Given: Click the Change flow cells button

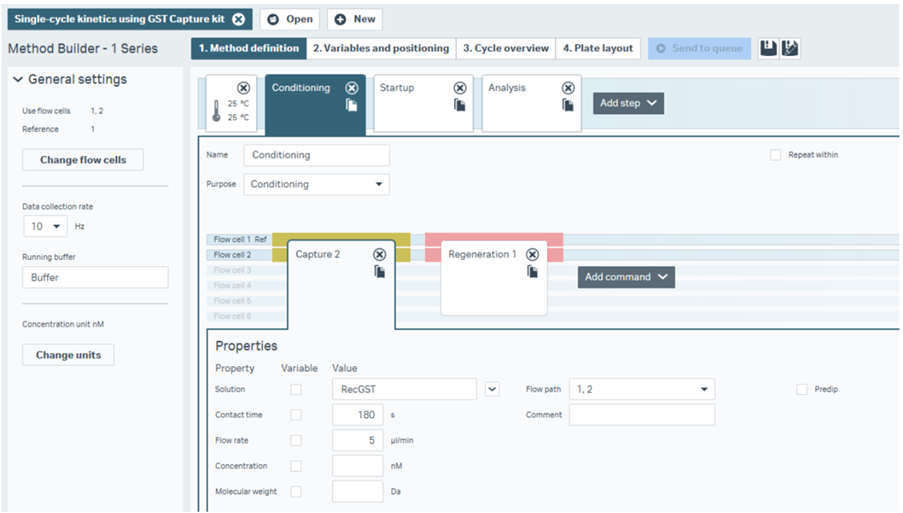Looking at the screenshot, I should coord(82,160).
